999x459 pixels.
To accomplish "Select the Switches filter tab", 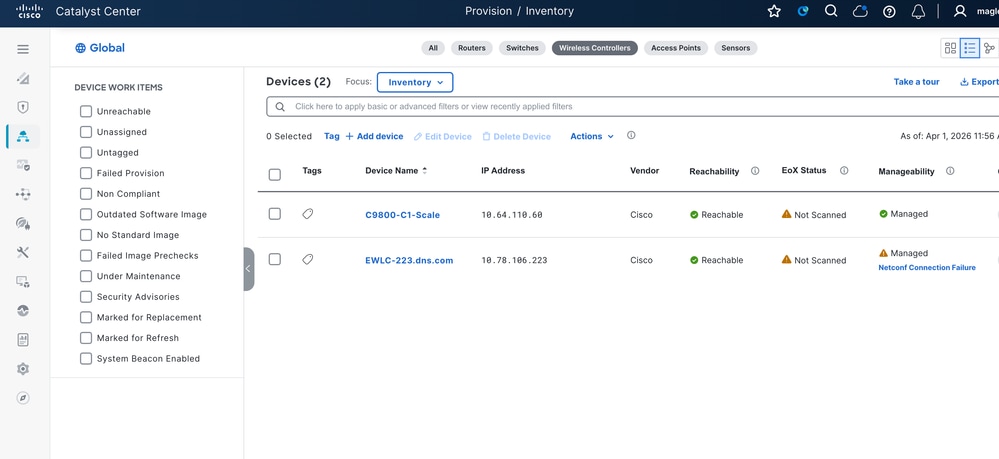I will [x=522, y=48].
